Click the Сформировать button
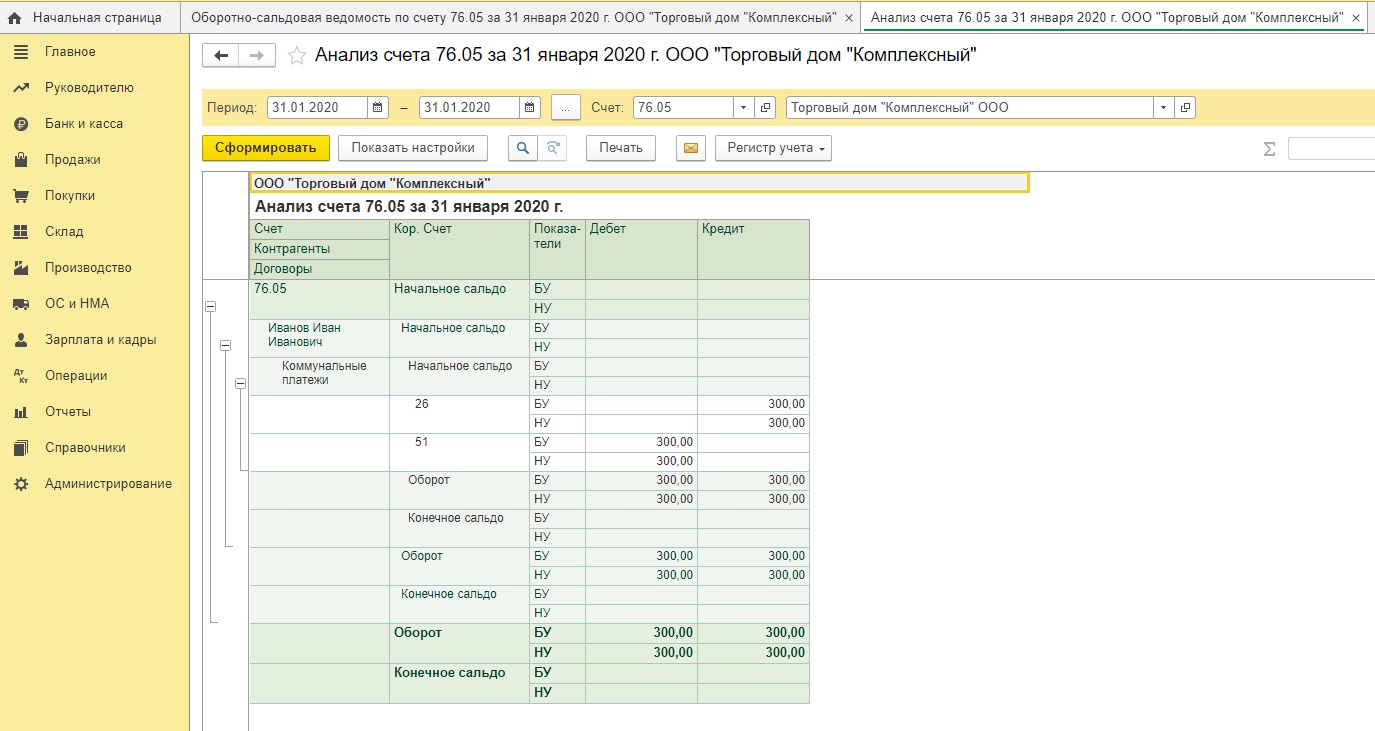Image resolution: width=1375 pixels, height=731 pixels. [265, 148]
